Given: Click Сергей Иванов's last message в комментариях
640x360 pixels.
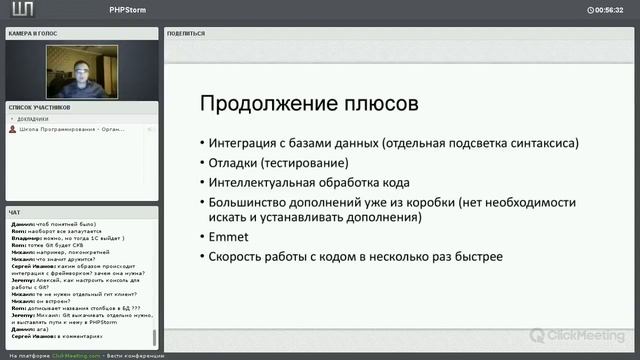Looking at the screenshot, I should (x=57, y=336).
